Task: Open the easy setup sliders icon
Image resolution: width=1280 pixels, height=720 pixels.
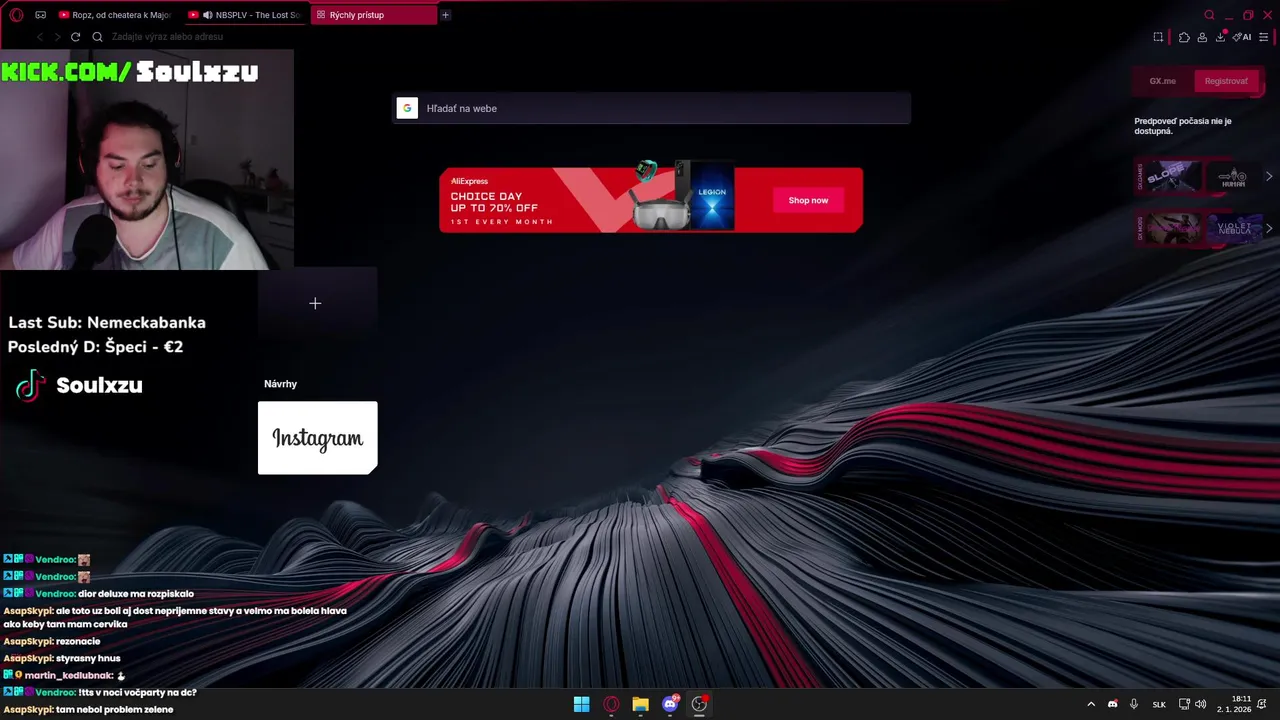Action: 1264,37
